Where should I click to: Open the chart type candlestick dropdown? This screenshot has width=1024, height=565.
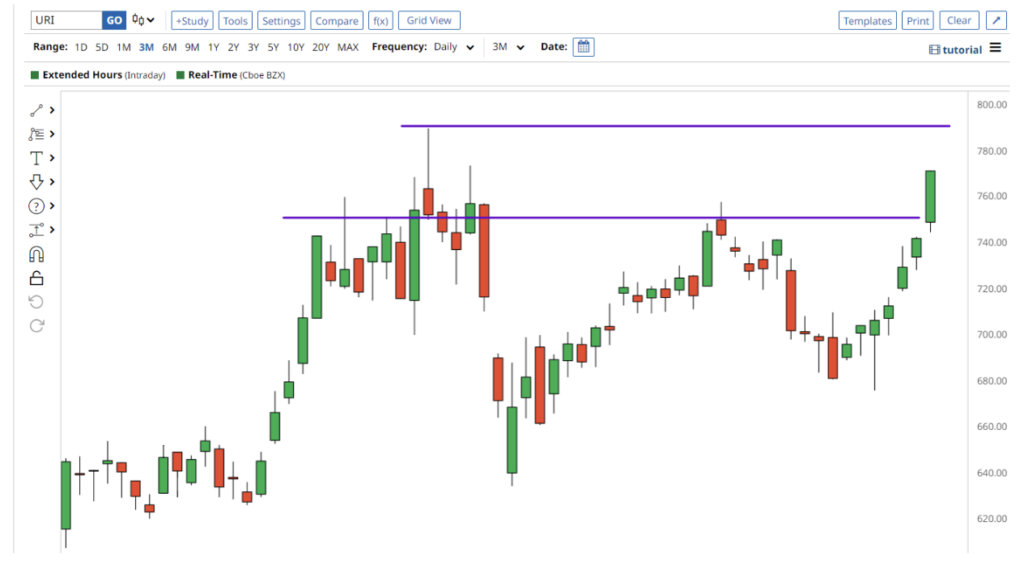pyautogui.click(x=143, y=20)
